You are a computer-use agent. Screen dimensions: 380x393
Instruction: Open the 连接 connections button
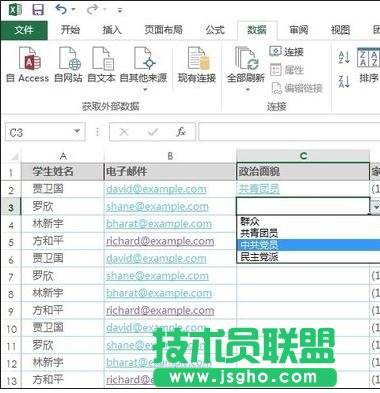pos(287,51)
